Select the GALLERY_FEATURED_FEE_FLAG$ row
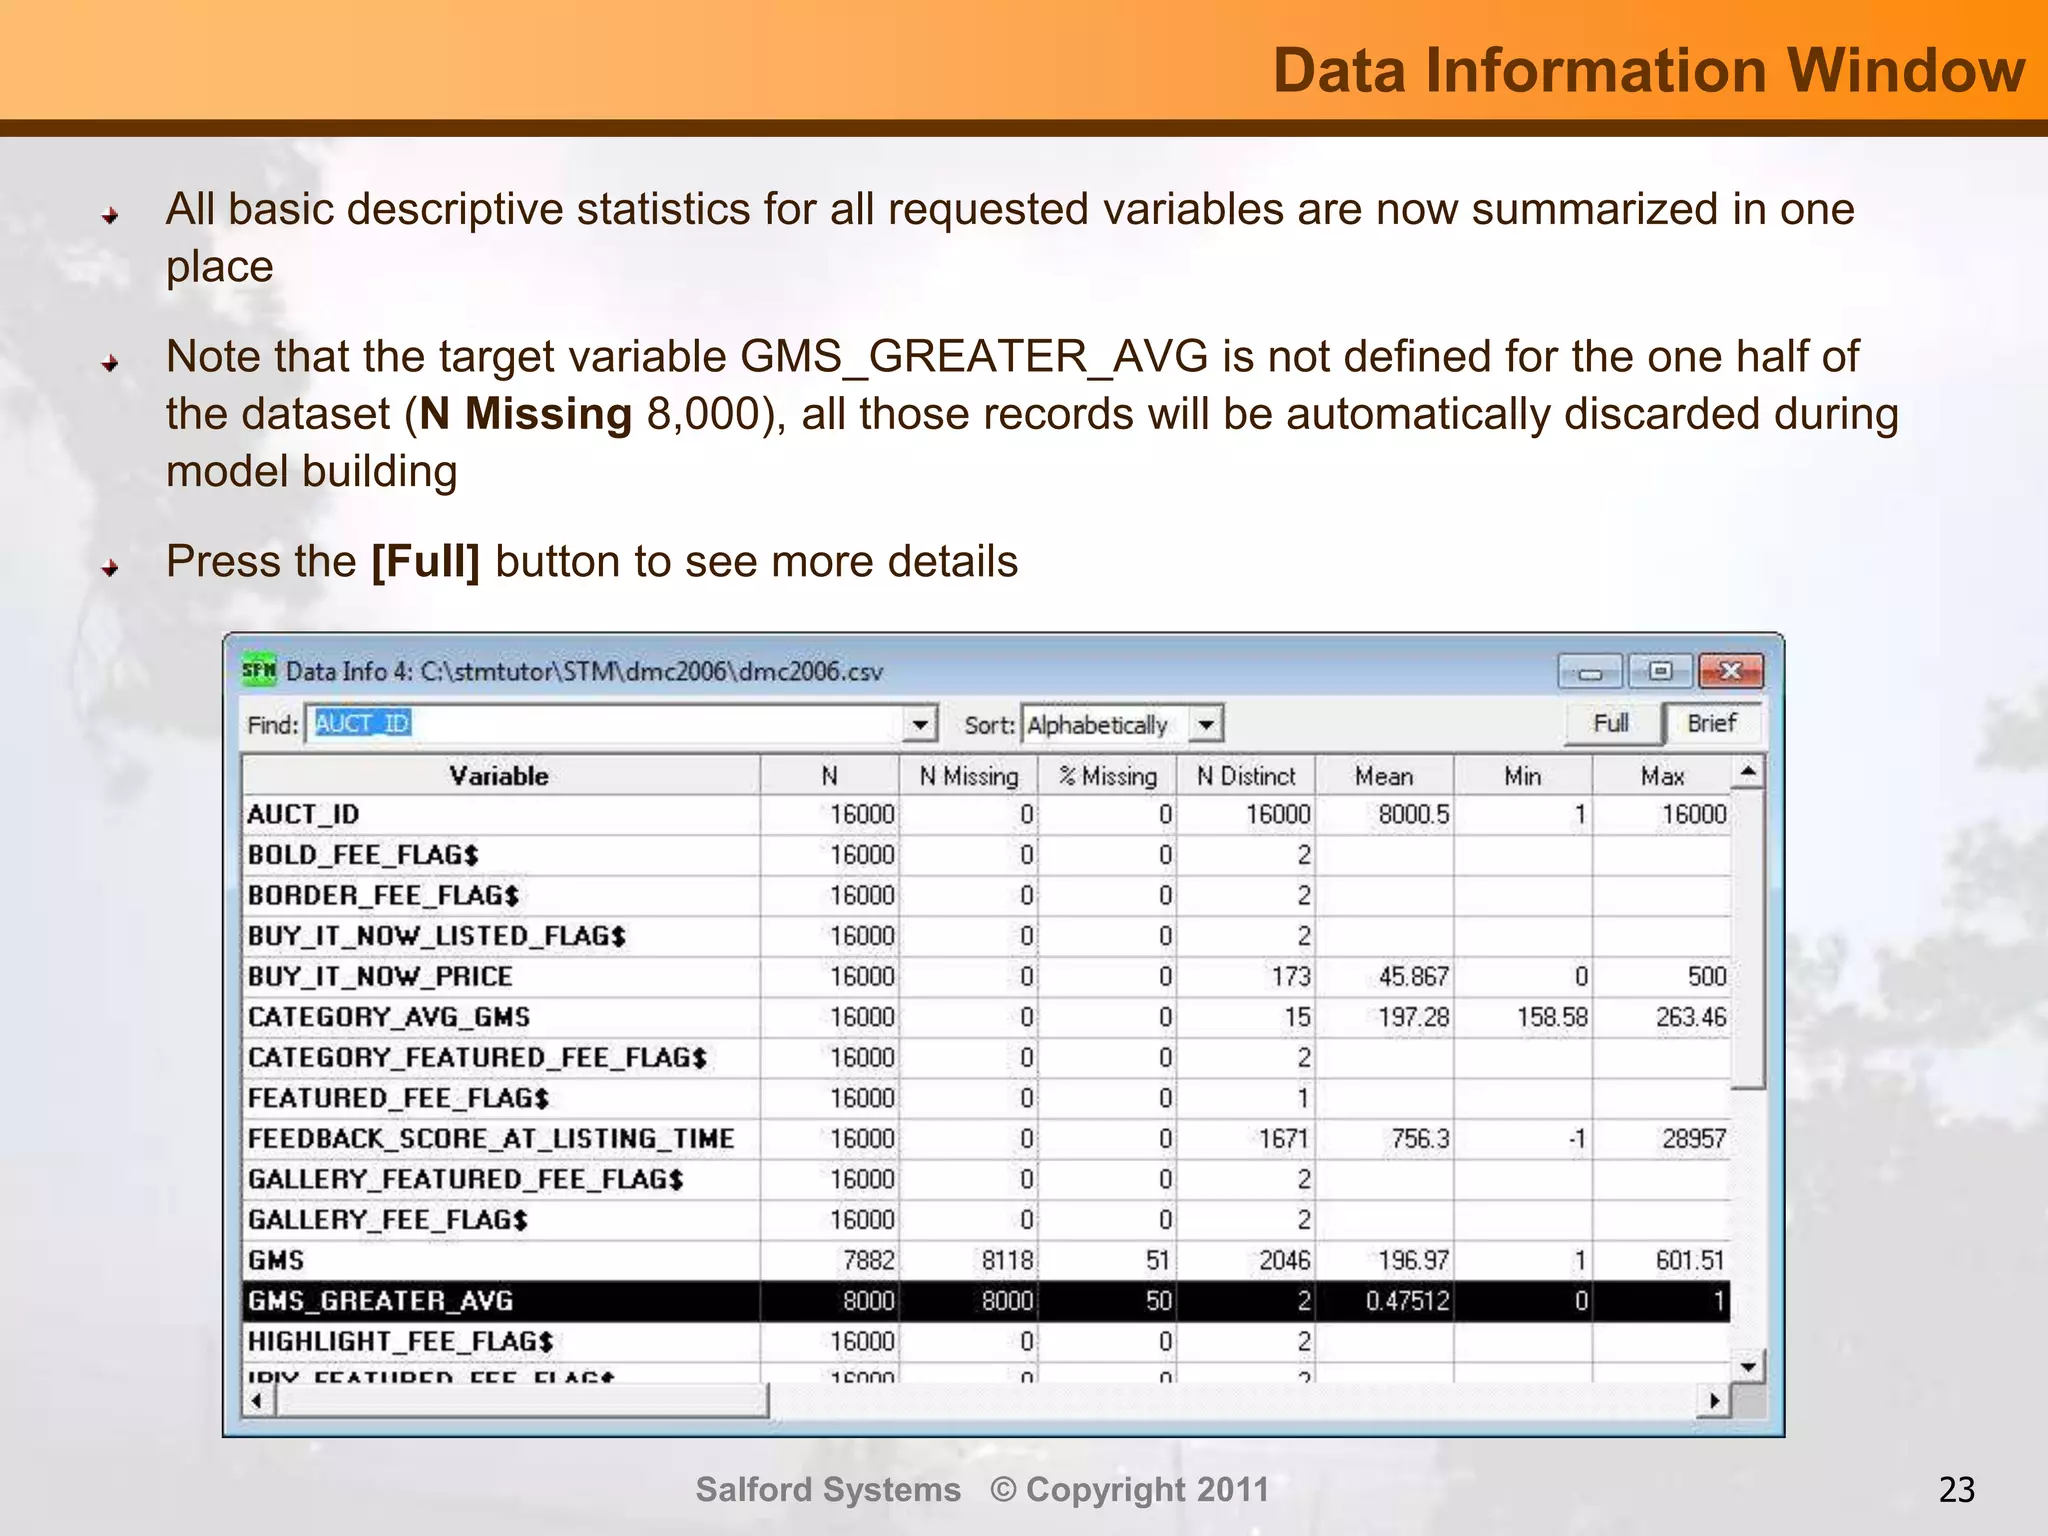 point(986,1180)
